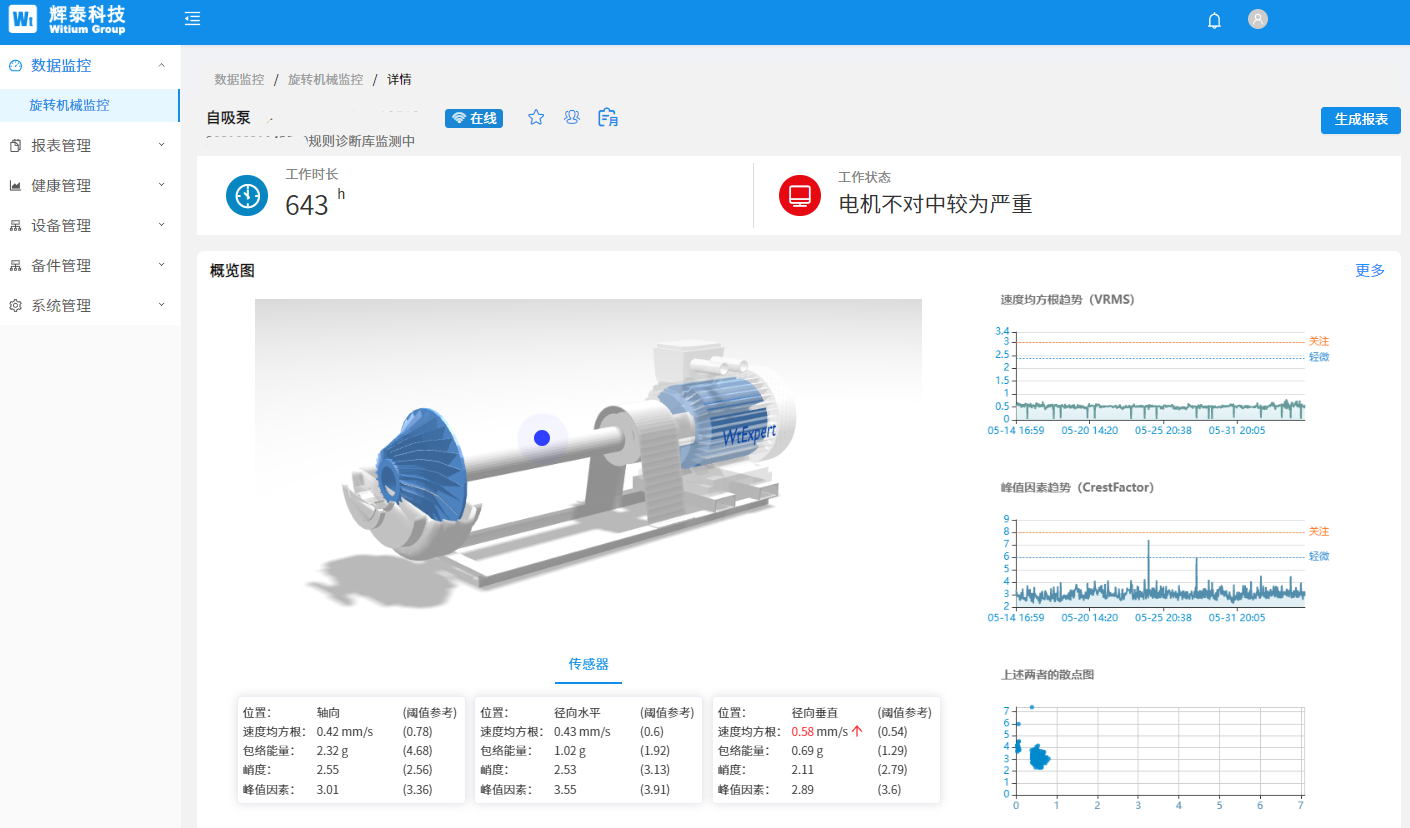
Task: Open the 更多 link in overview
Action: click(1369, 271)
